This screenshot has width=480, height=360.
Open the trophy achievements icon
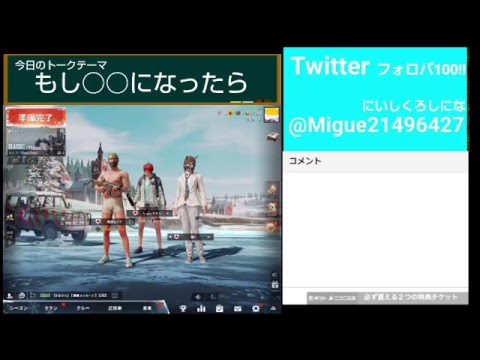coord(183,308)
